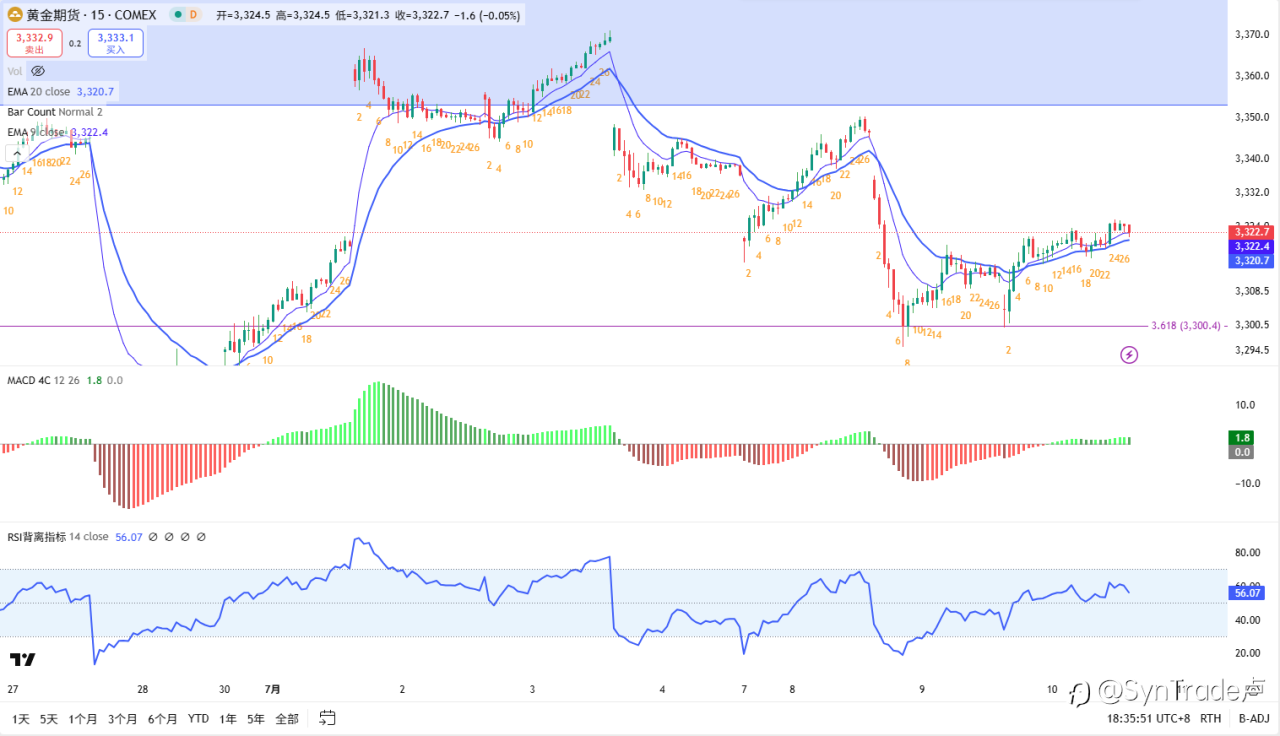Click the last RSI divergence circle icon
The width and height of the screenshot is (1280, 736).
pos(201,537)
